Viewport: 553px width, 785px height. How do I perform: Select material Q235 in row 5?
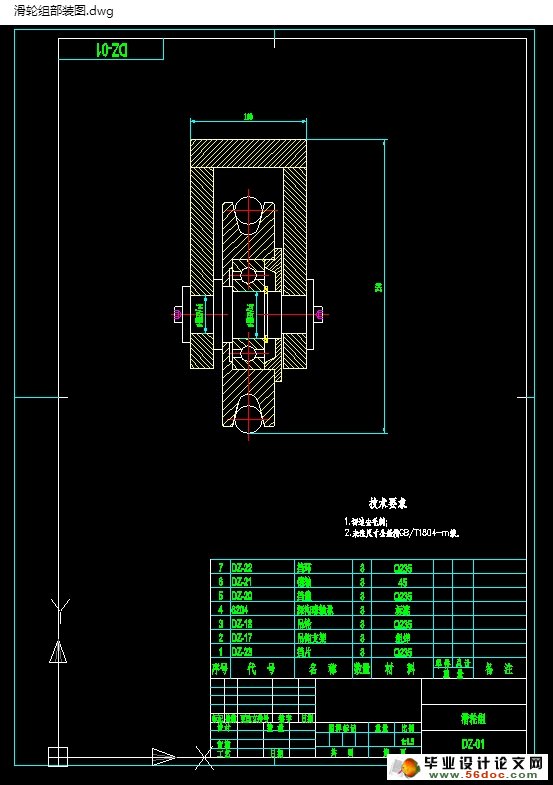(402, 596)
